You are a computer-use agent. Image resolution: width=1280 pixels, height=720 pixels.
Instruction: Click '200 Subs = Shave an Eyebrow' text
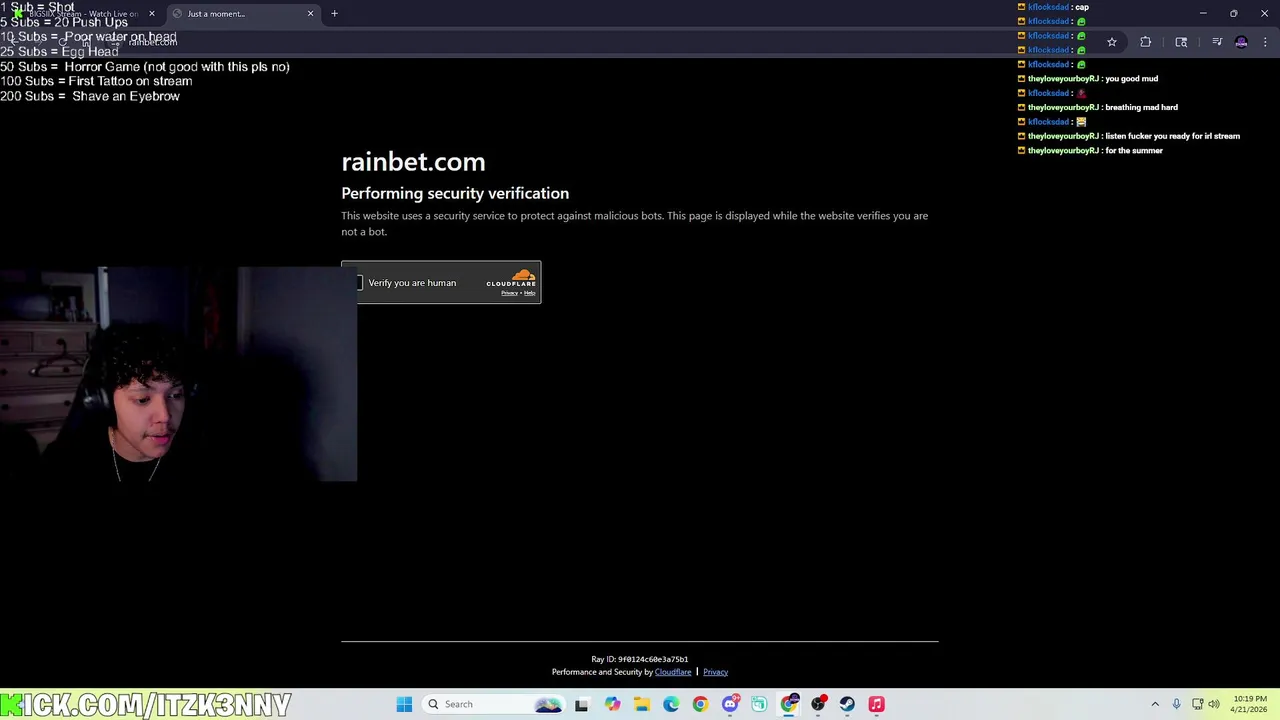click(90, 96)
